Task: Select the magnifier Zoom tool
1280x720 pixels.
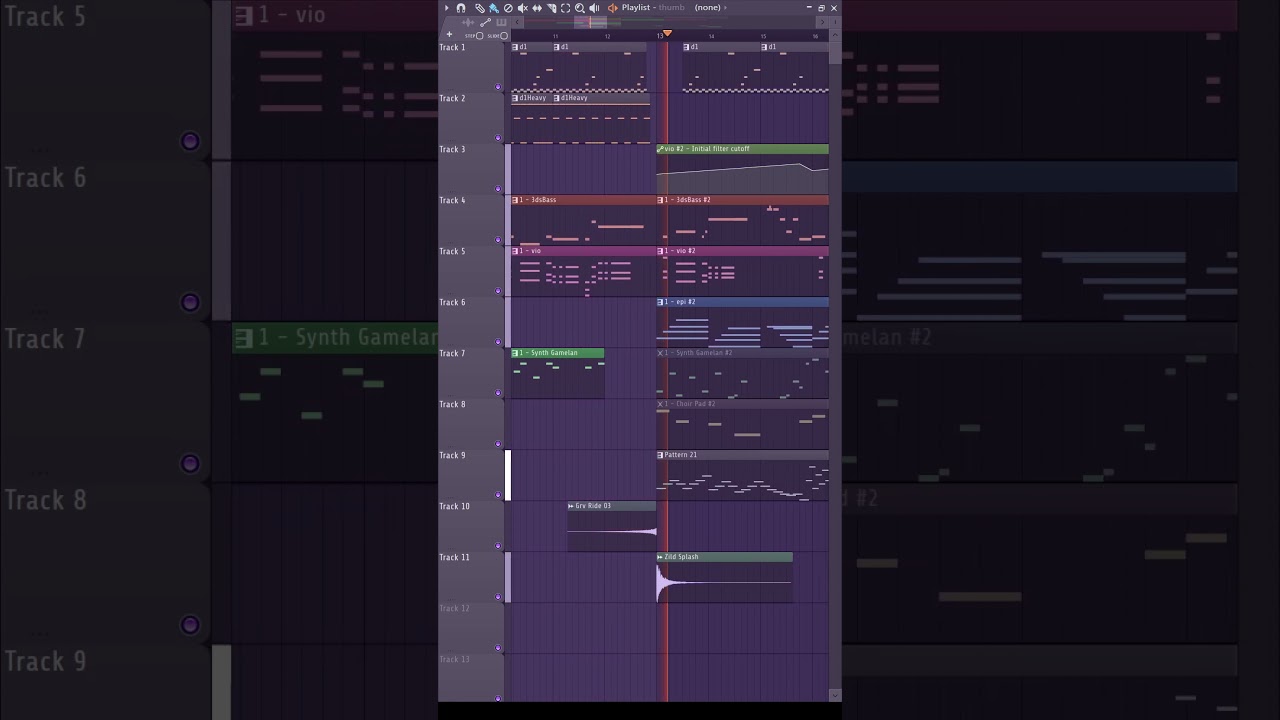Action: pyautogui.click(x=580, y=8)
